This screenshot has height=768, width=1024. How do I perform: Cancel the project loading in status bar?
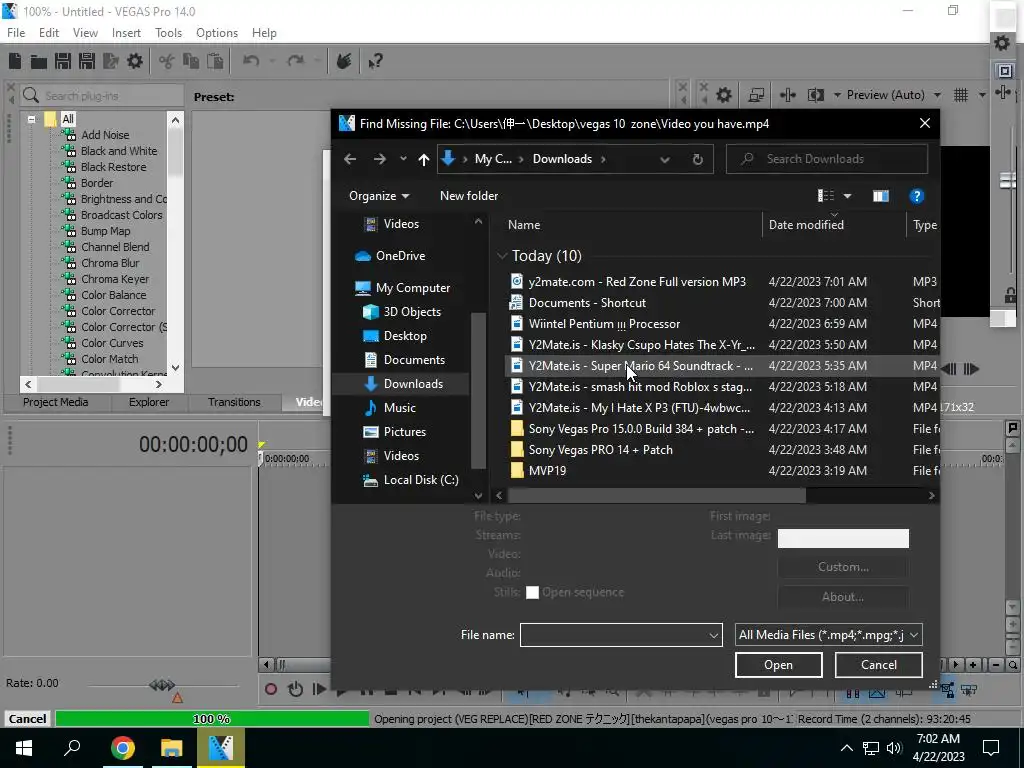point(27,719)
